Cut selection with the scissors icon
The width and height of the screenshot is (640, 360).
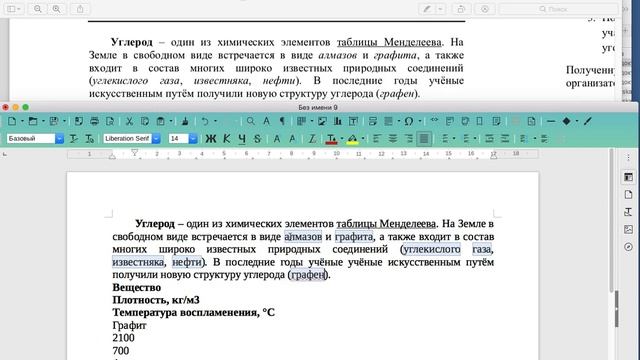click(129, 121)
